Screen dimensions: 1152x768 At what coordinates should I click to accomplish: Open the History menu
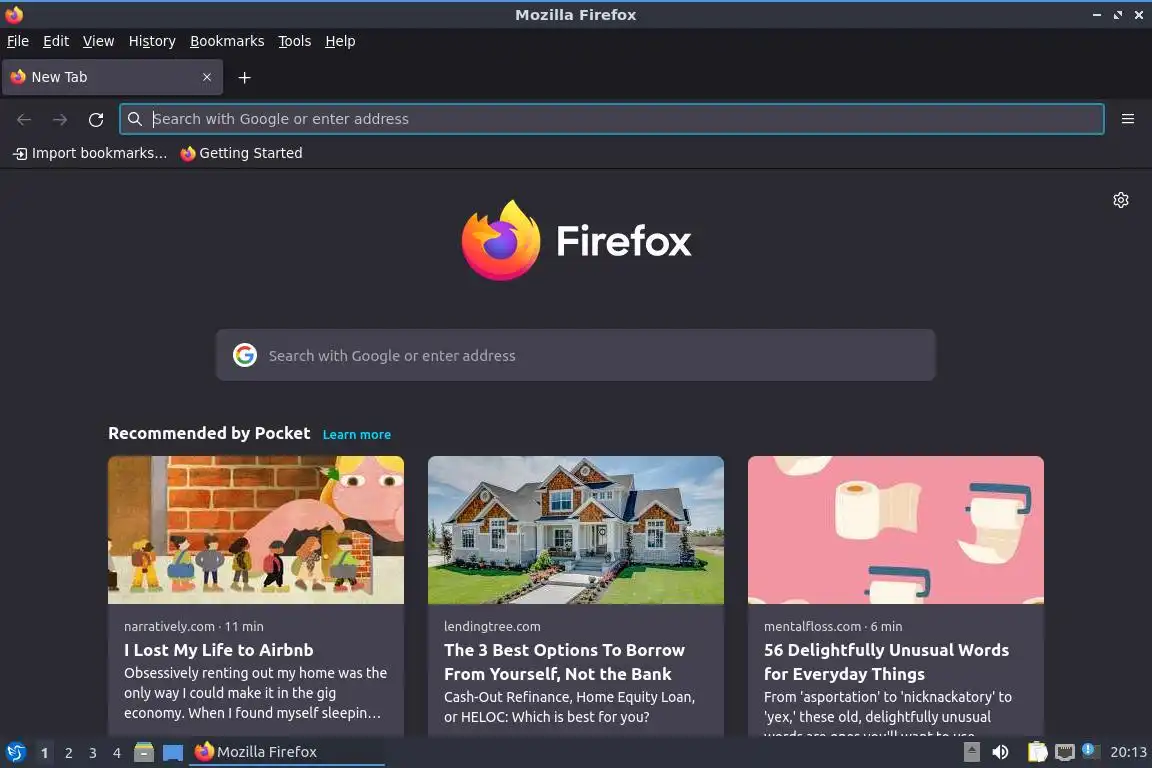[x=152, y=41]
